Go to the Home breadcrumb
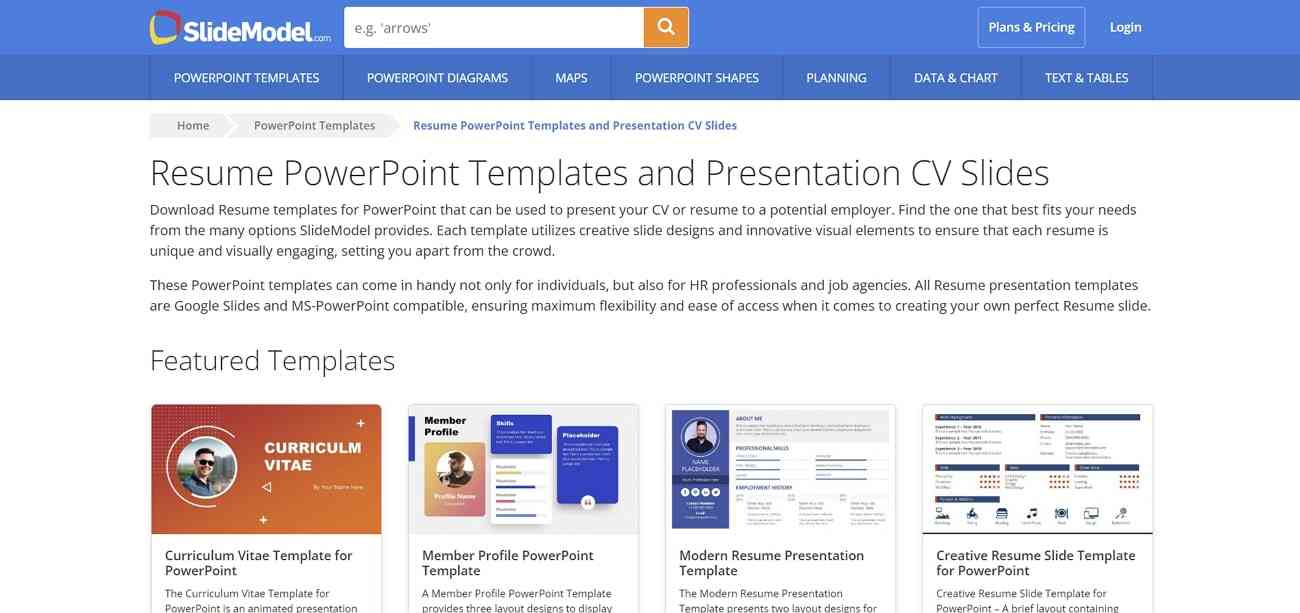 (193, 126)
